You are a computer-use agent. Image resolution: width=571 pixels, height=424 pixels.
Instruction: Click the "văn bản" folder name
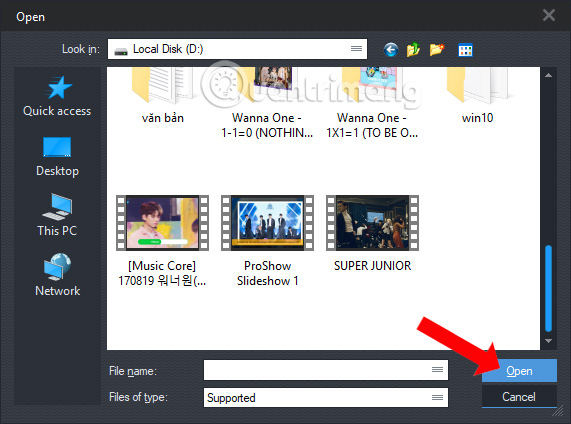click(162, 118)
